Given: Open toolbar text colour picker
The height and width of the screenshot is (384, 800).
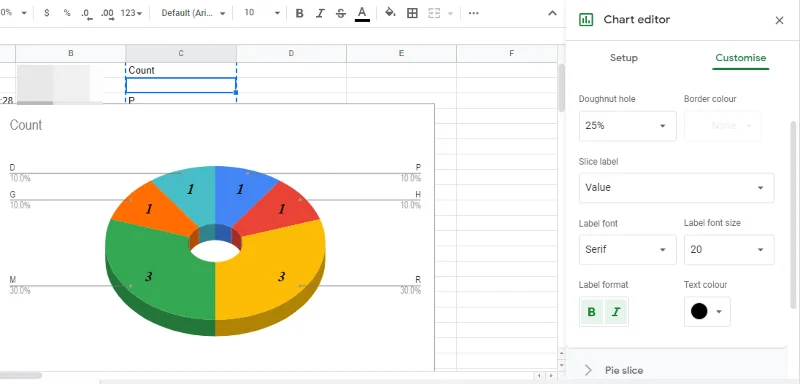Looking at the screenshot, I should tap(362, 13).
